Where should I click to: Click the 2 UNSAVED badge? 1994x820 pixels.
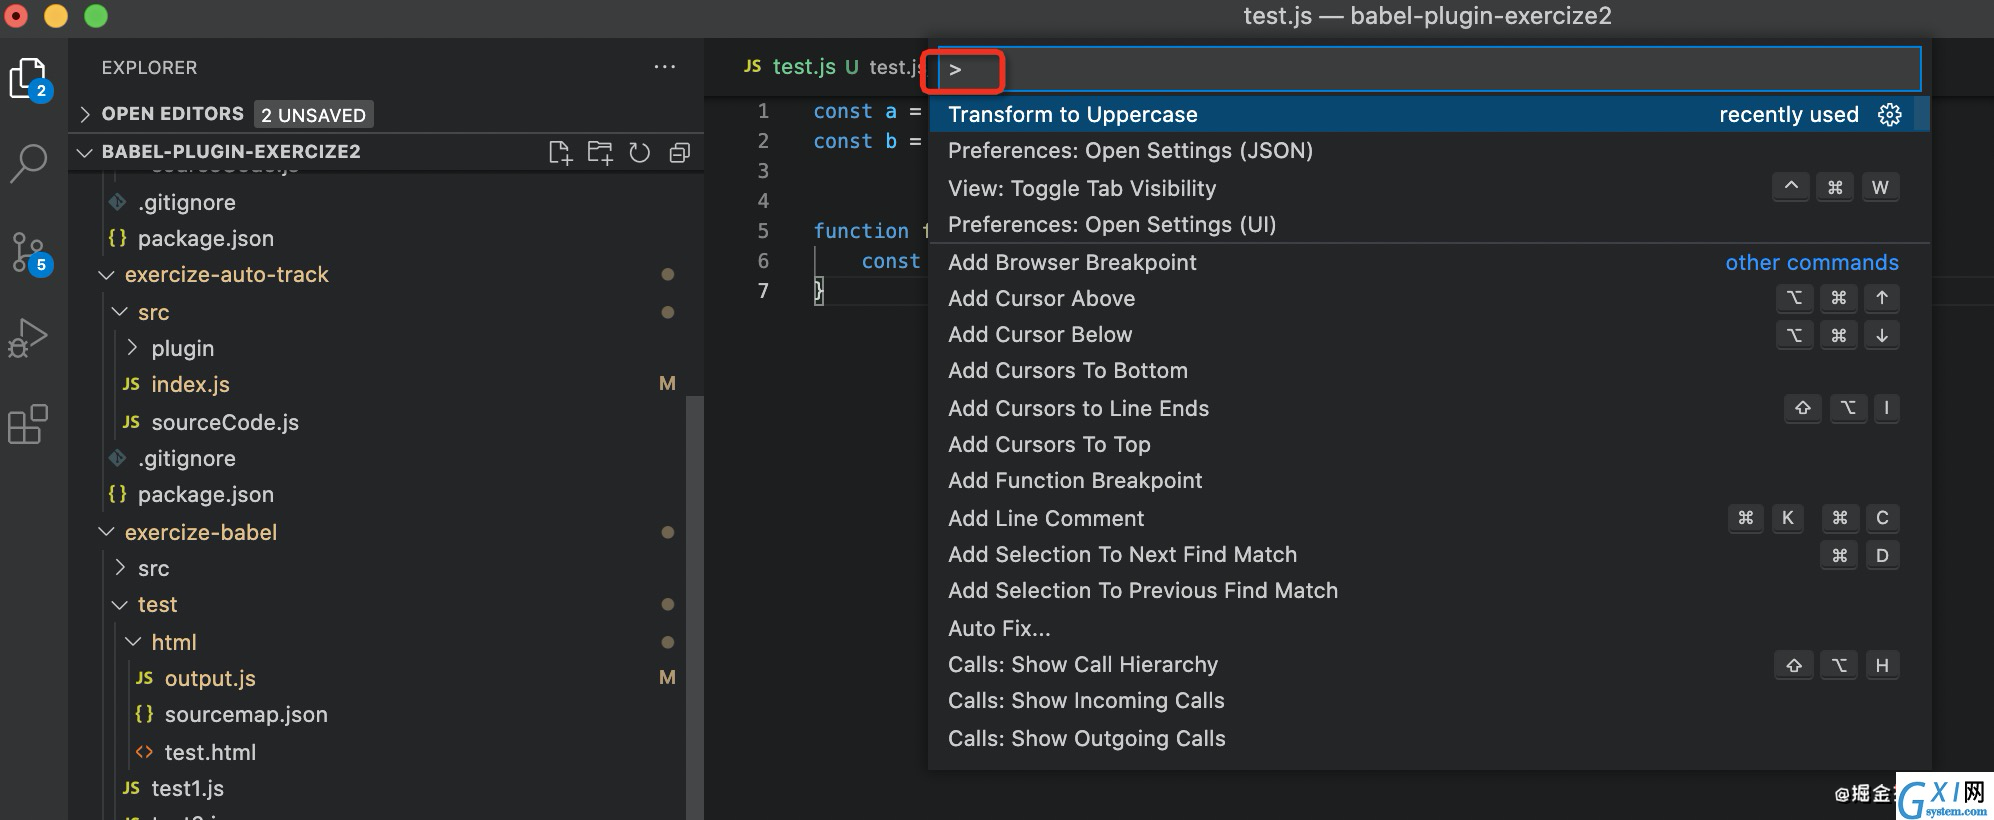pyautogui.click(x=313, y=114)
